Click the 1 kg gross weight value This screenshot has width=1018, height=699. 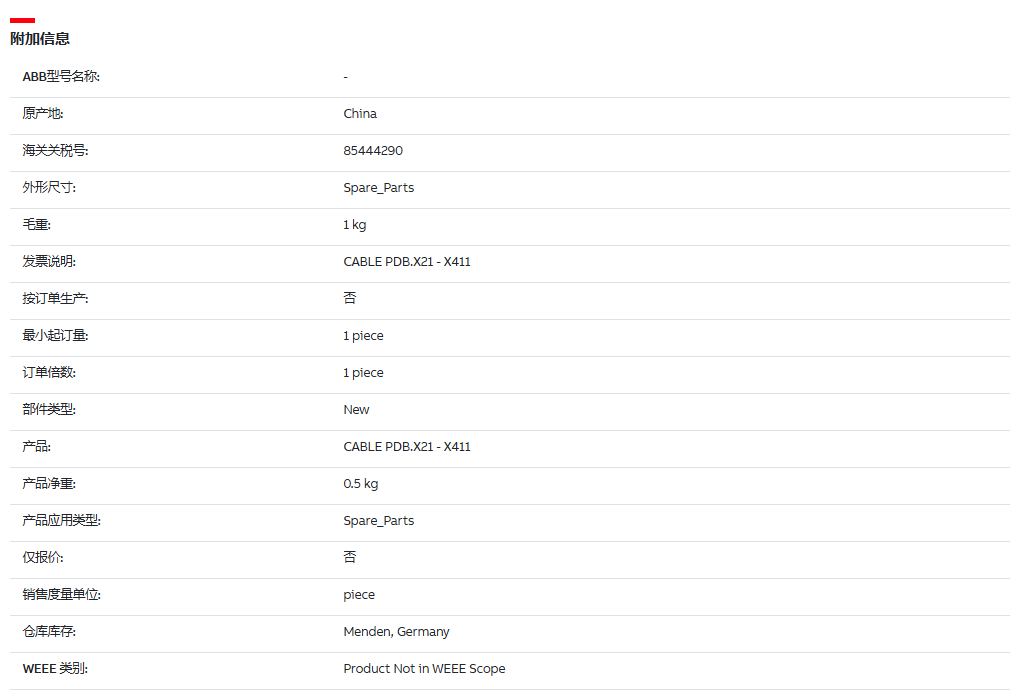point(354,225)
